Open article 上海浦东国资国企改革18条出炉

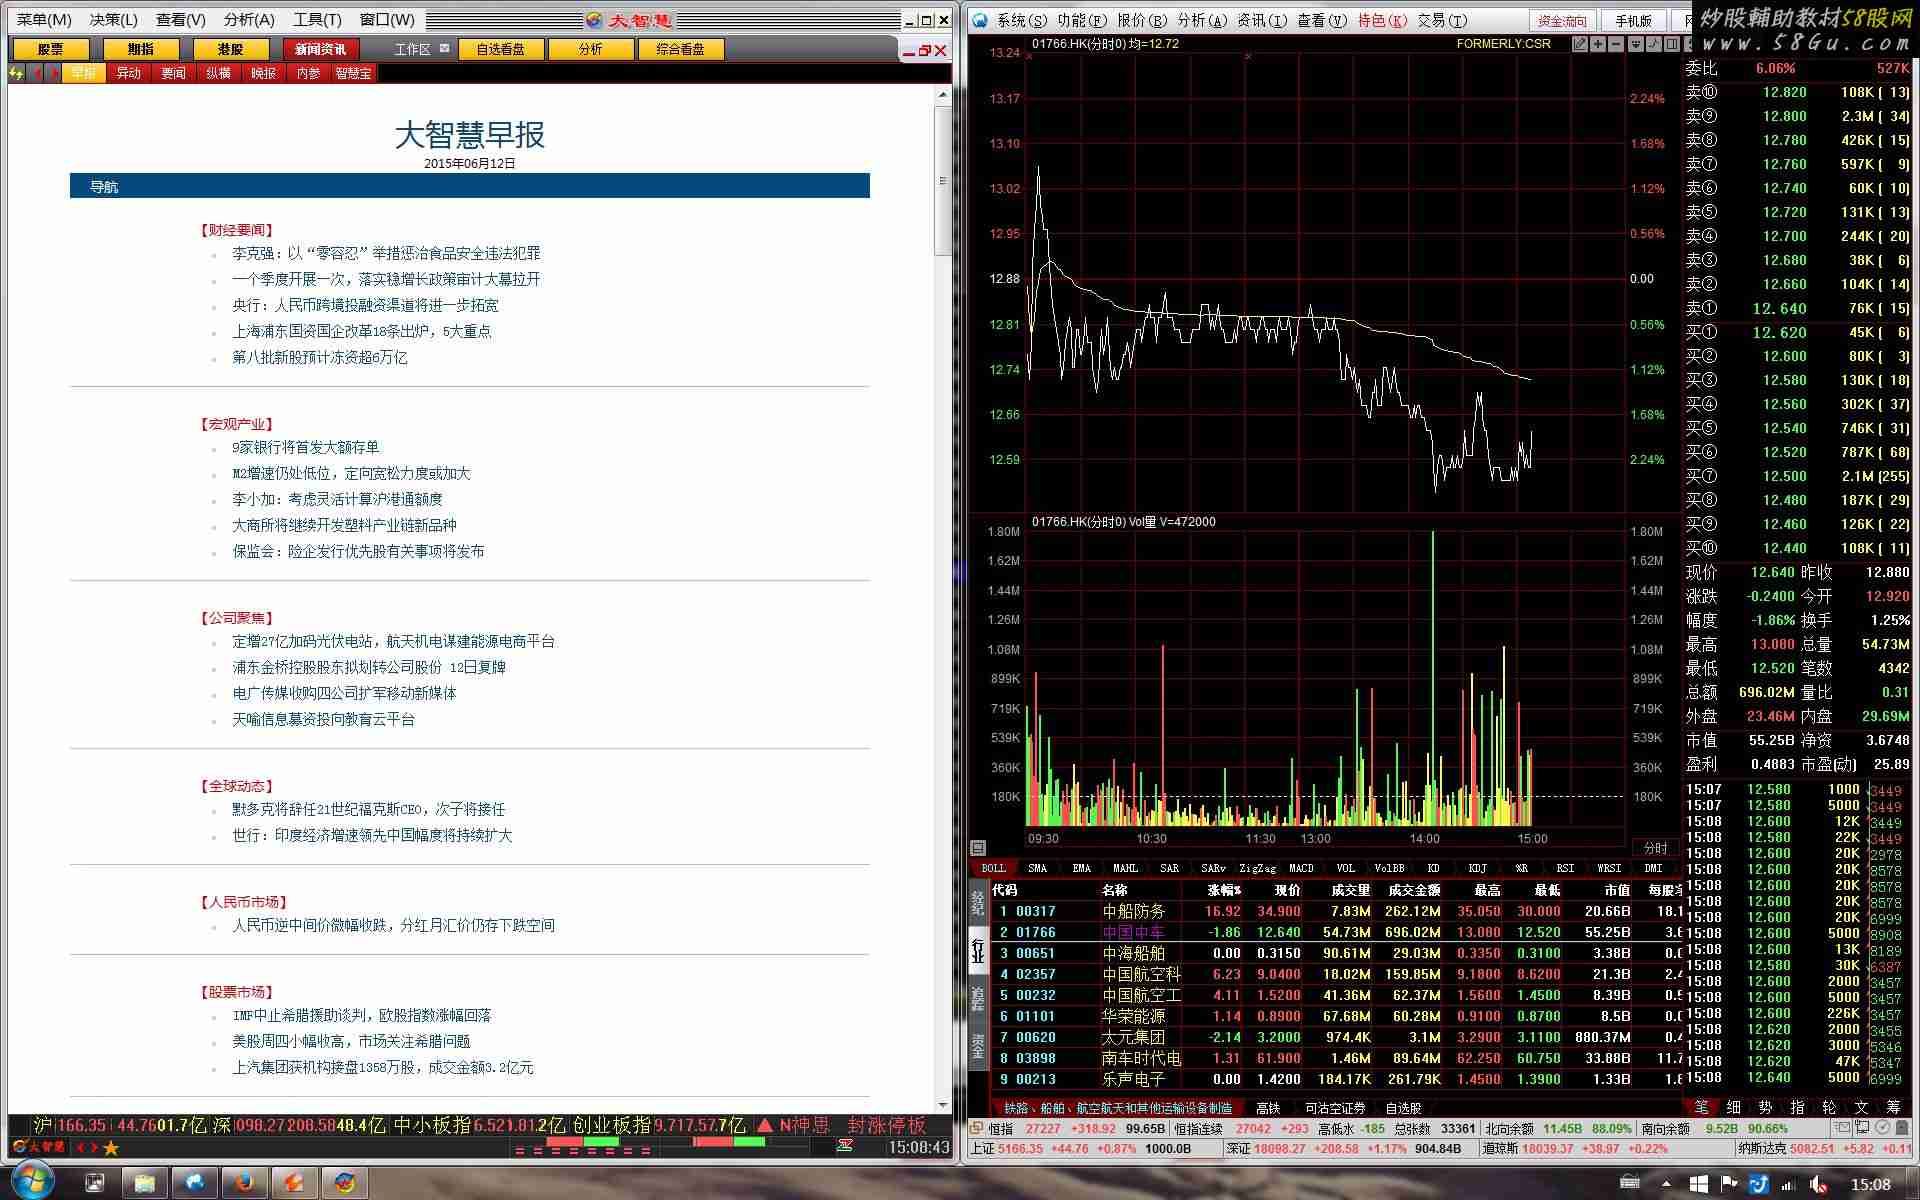click(x=362, y=332)
